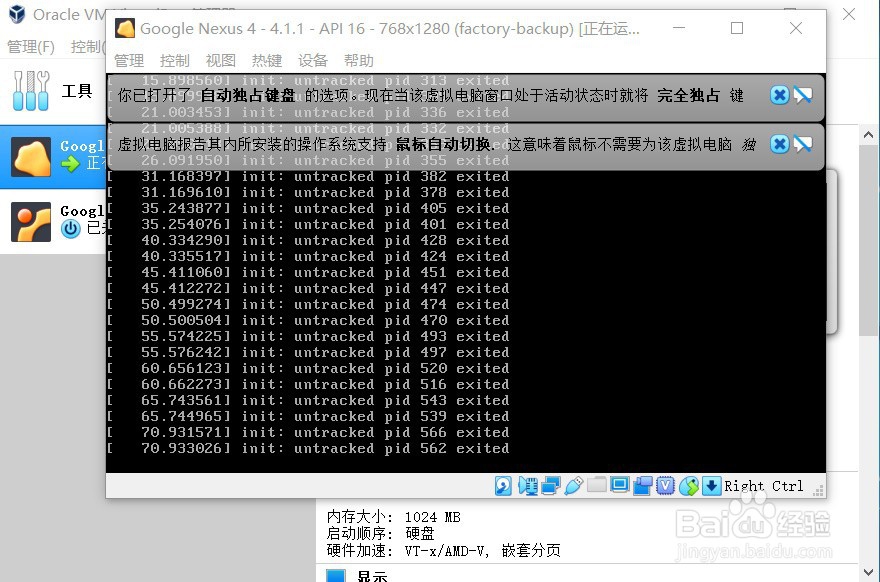Select the powered-off Google VM in list
The width and height of the screenshot is (880, 582).
click(x=53, y=222)
